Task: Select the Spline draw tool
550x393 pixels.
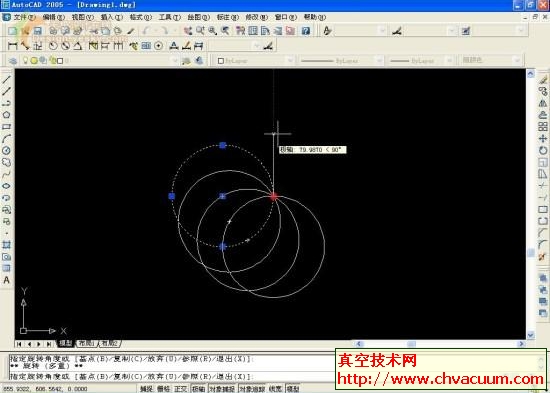Action: coord(6,174)
